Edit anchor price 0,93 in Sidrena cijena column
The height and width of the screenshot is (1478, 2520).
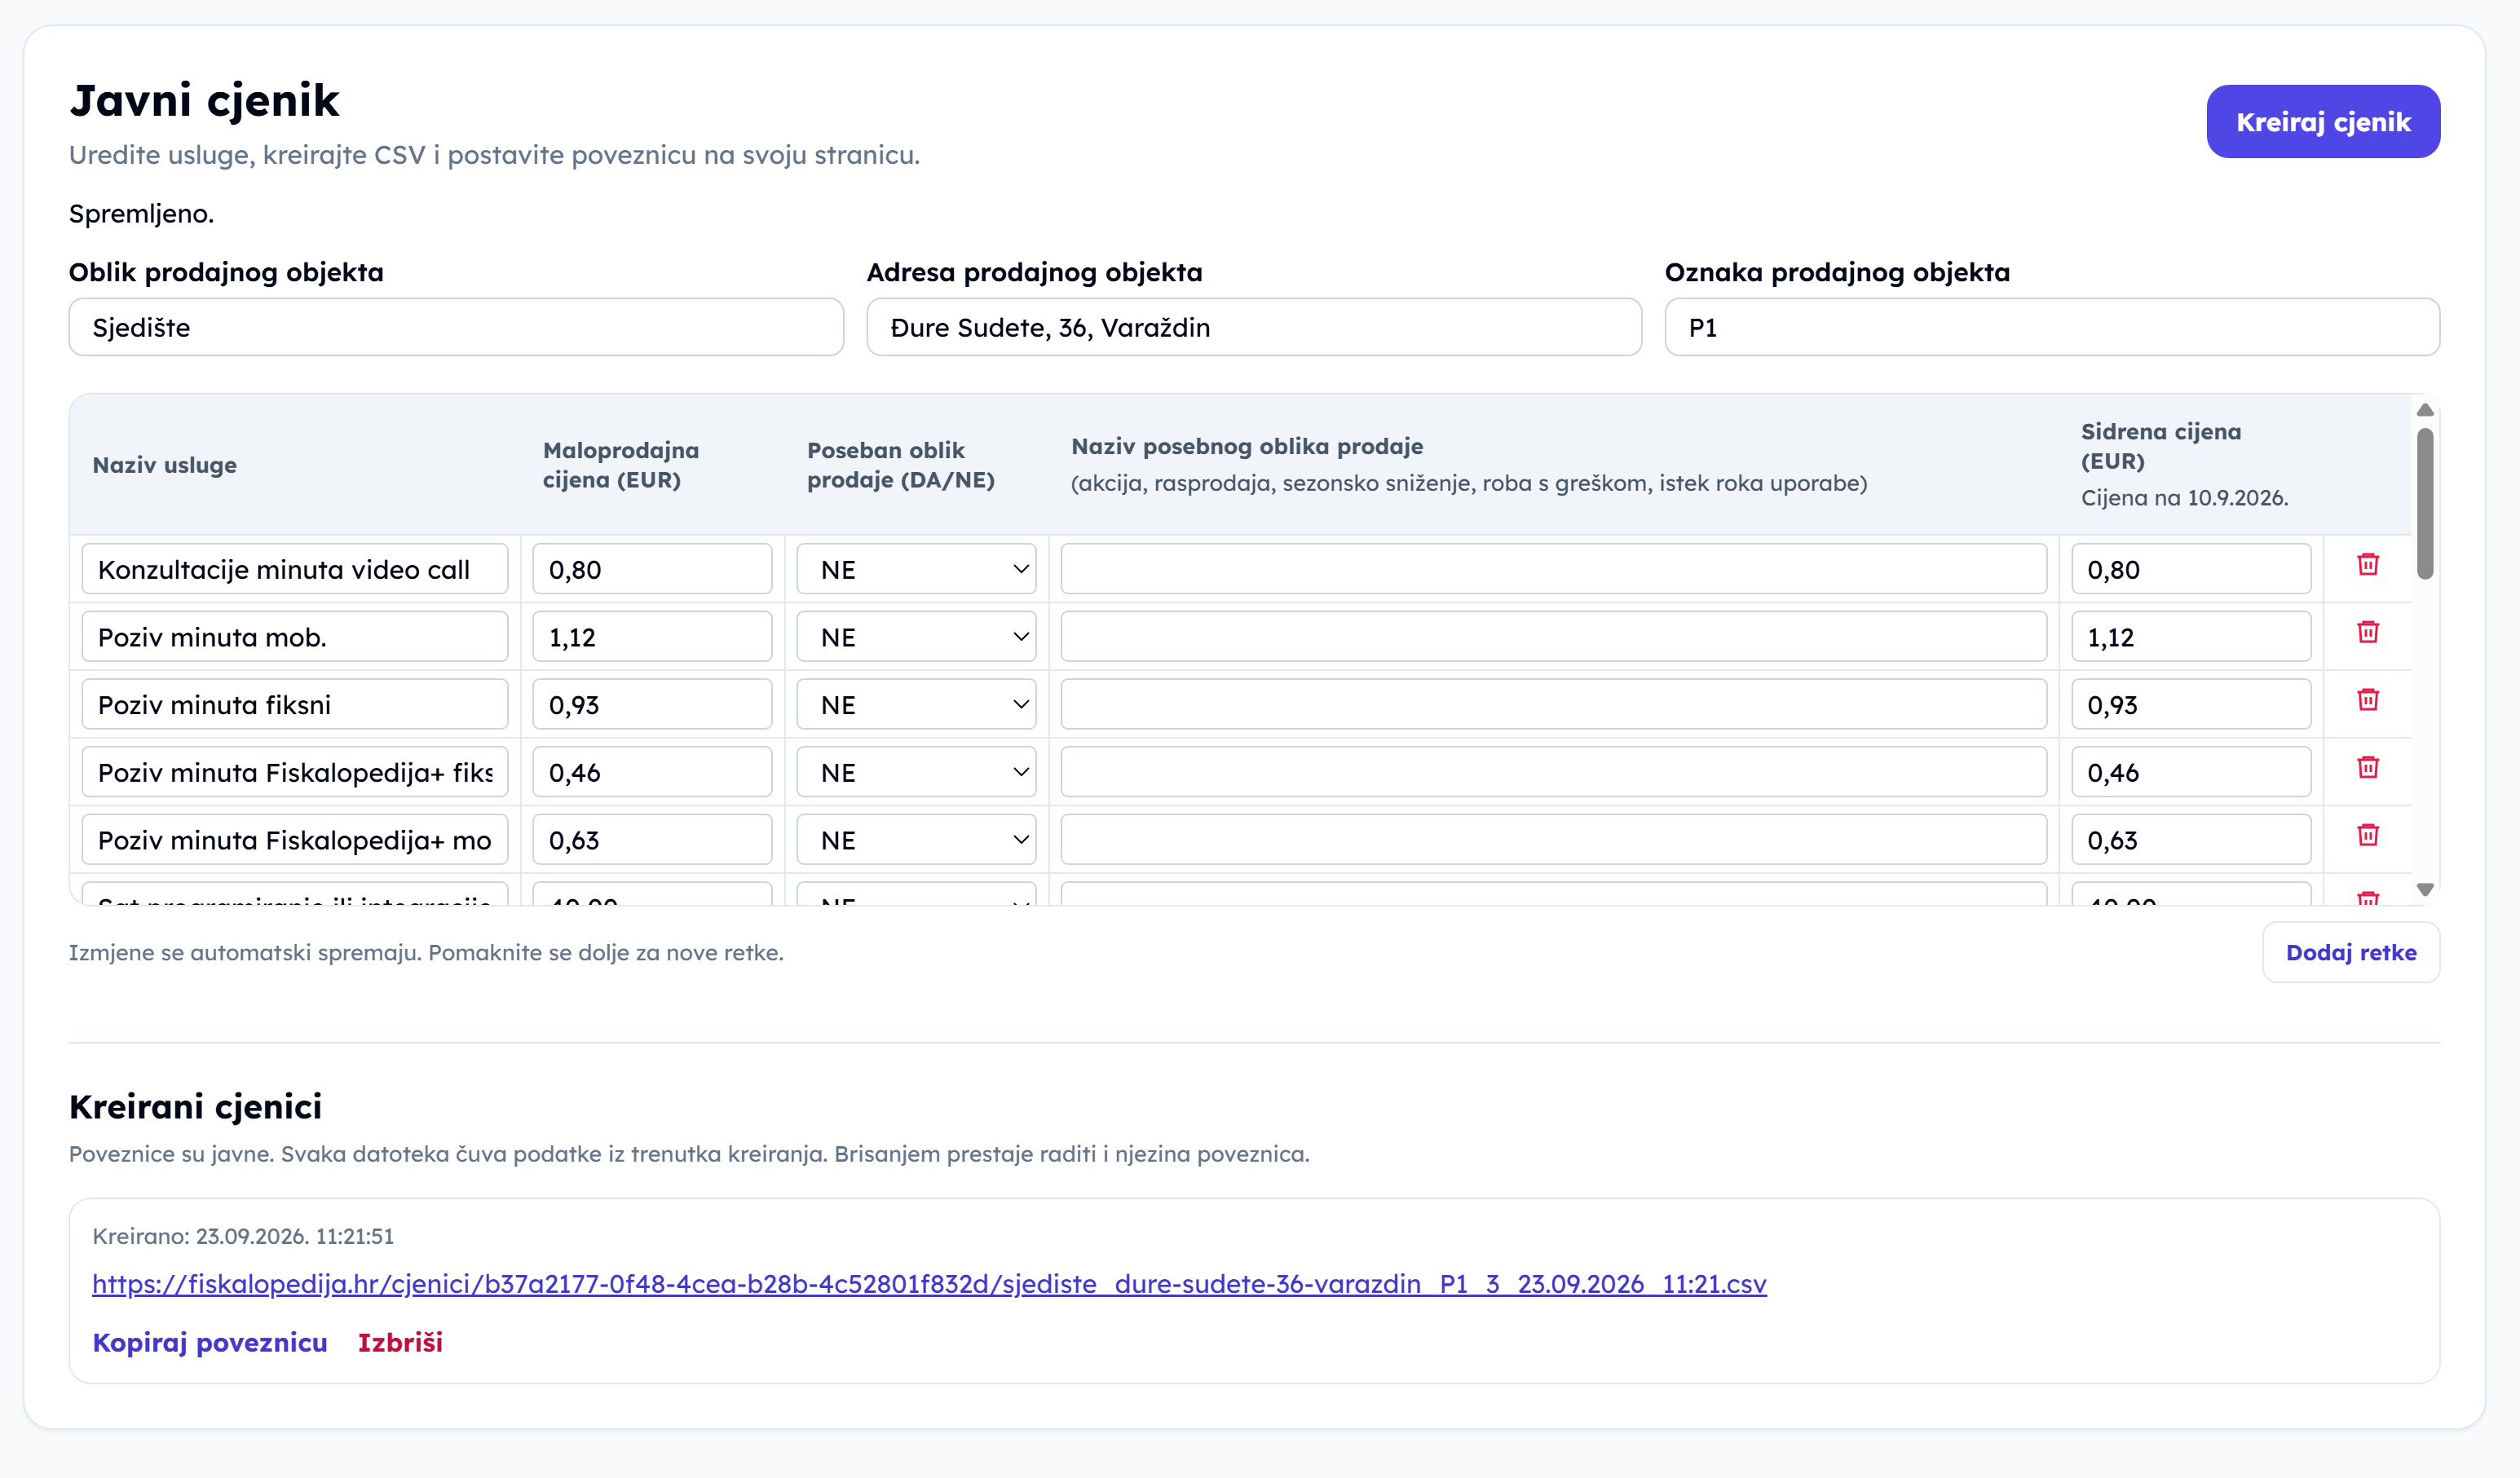[2191, 705]
